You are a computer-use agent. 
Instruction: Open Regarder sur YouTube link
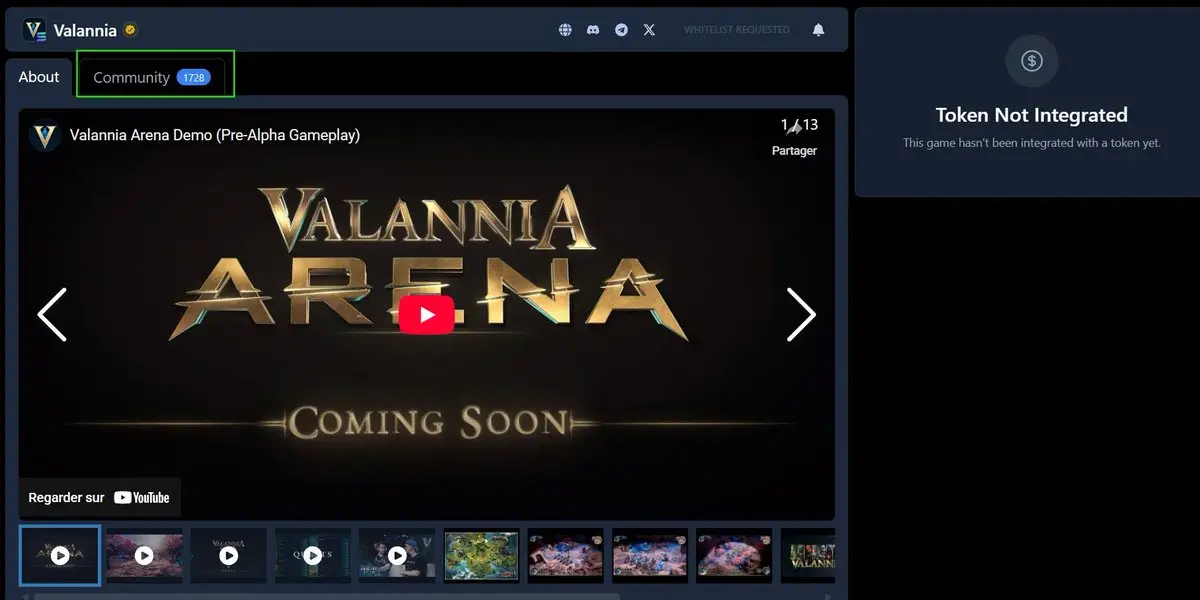point(100,497)
